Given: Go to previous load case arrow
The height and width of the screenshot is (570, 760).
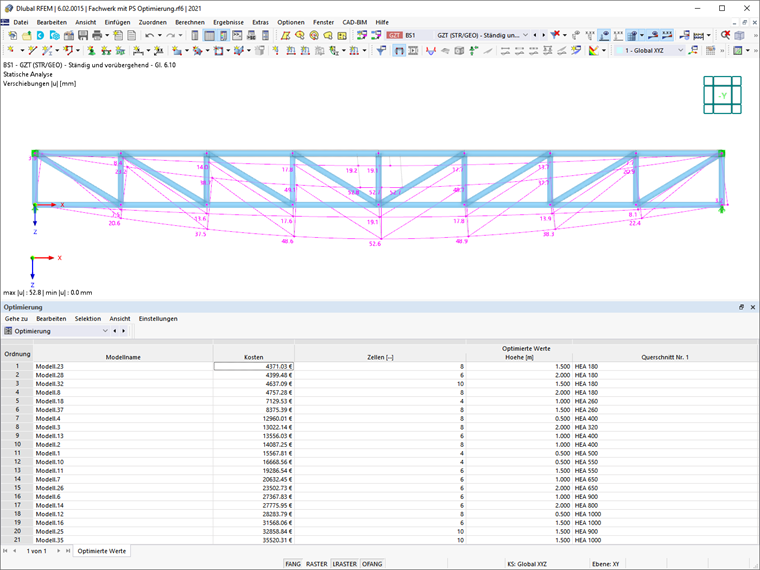Looking at the screenshot, I should pyautogui.click(x=535, y=35).
